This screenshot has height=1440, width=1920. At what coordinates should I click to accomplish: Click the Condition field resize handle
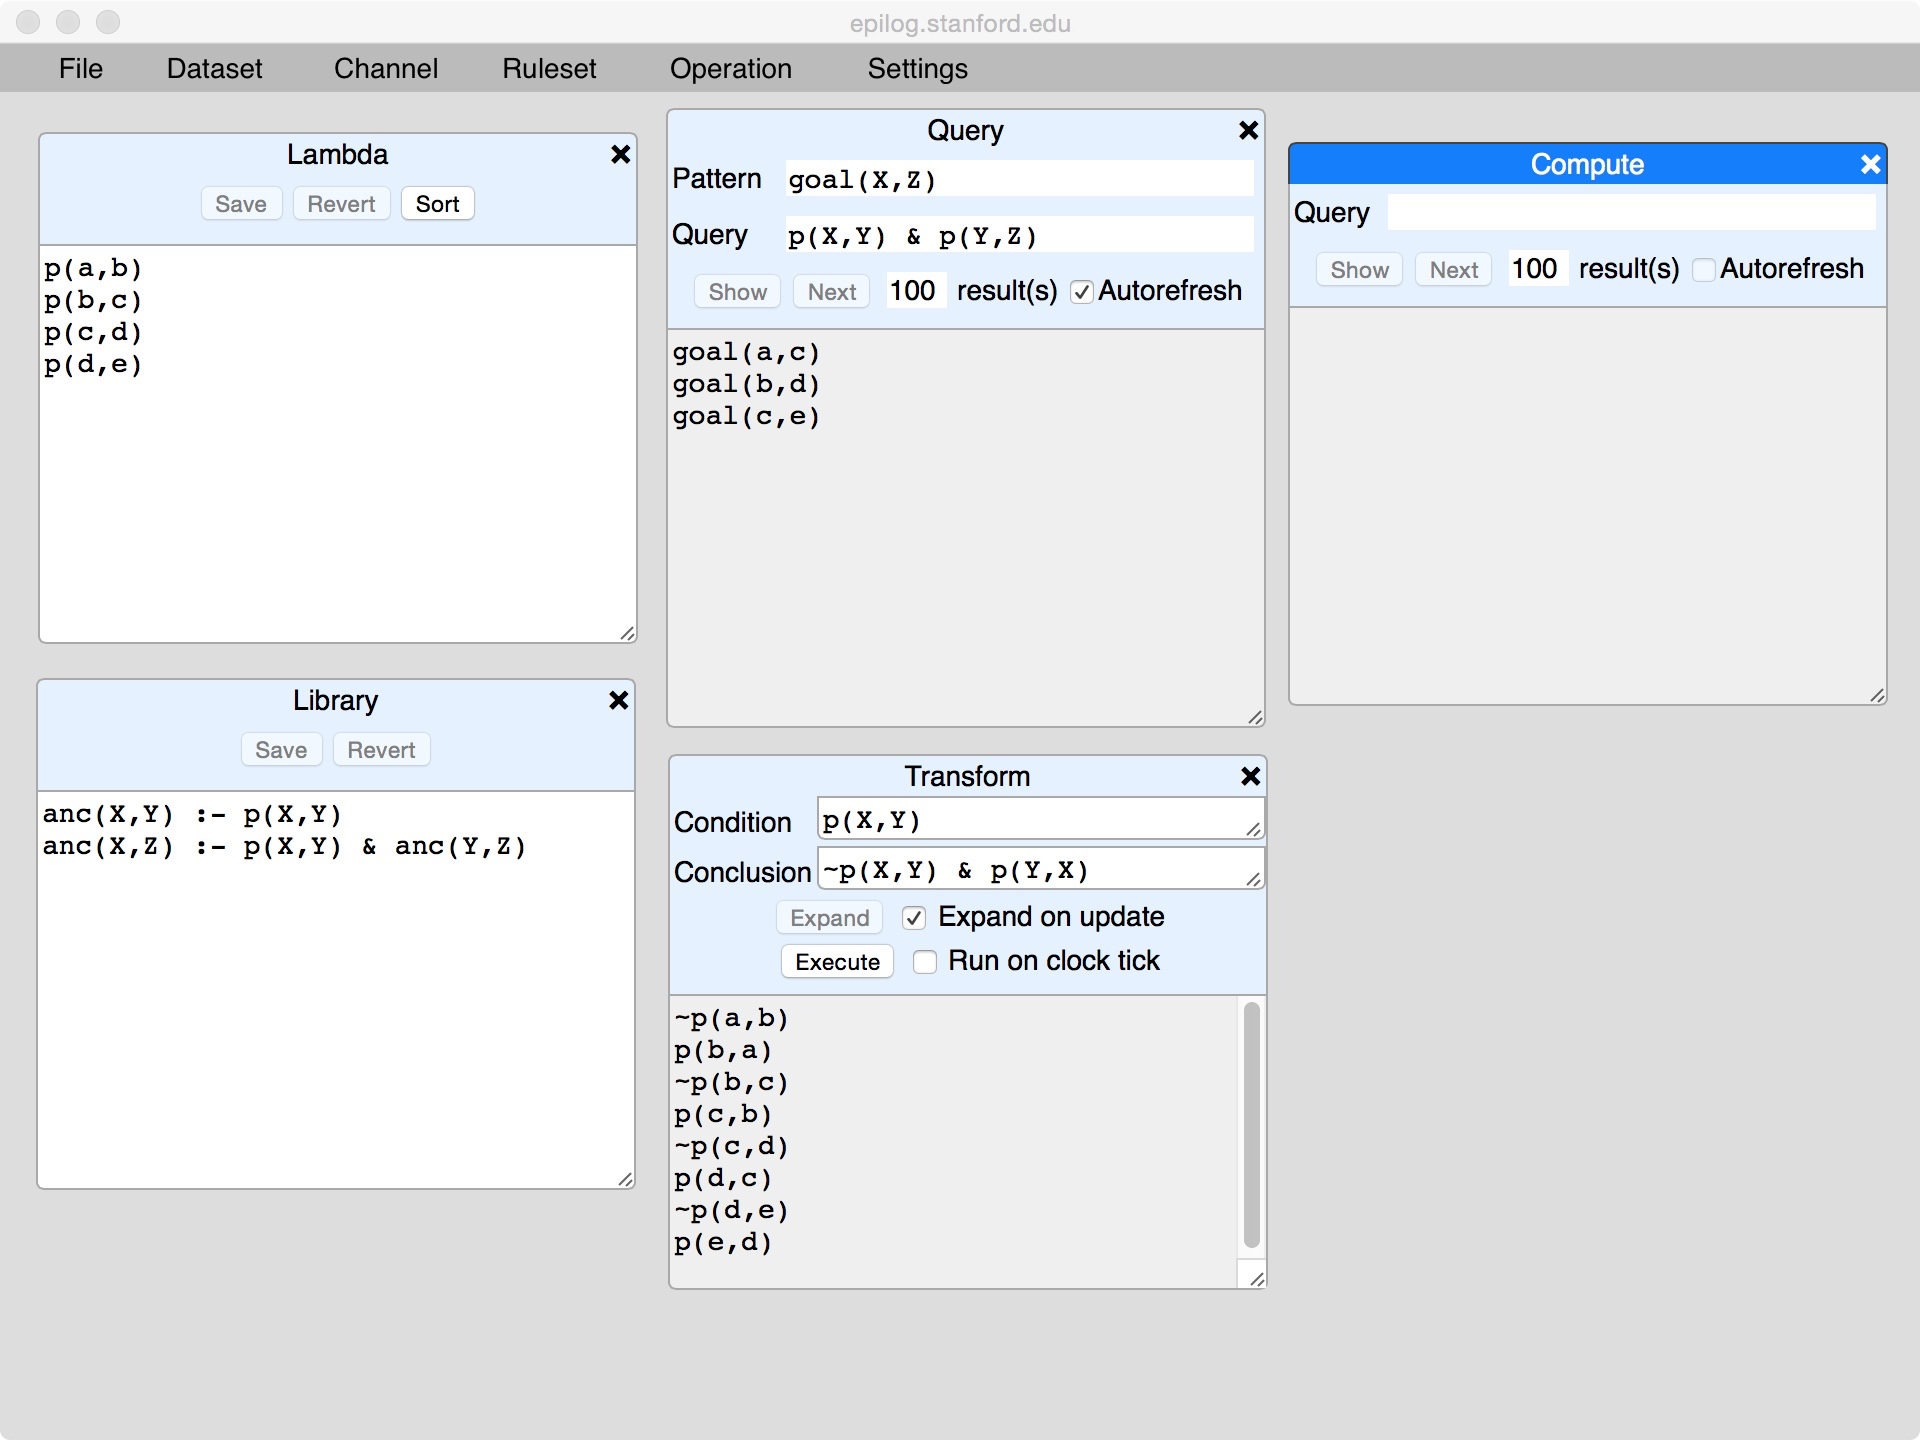click(x=1253, y=829)
